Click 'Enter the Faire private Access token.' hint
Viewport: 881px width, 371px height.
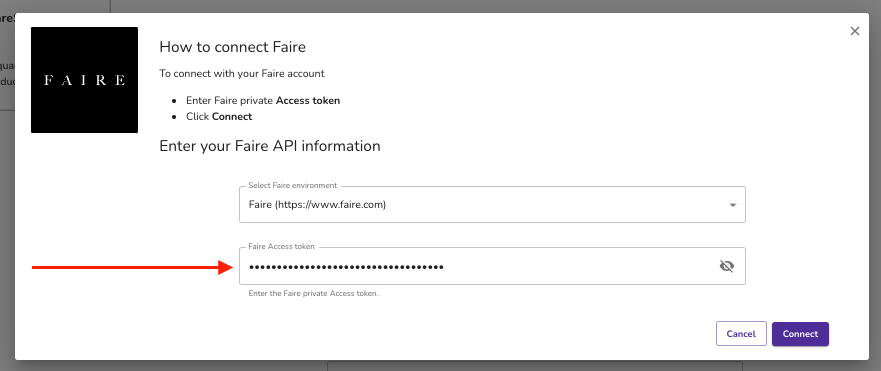coord(314,293)
